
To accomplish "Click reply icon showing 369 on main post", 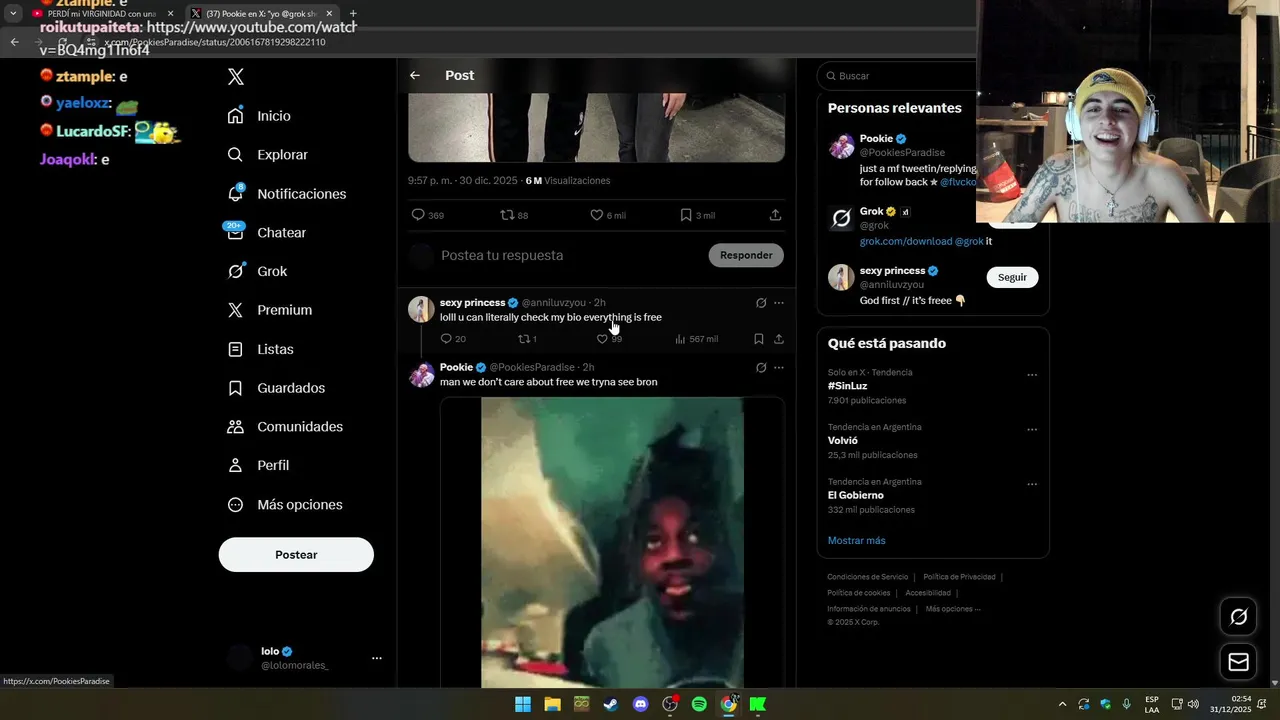I will [x=427, y=215].
